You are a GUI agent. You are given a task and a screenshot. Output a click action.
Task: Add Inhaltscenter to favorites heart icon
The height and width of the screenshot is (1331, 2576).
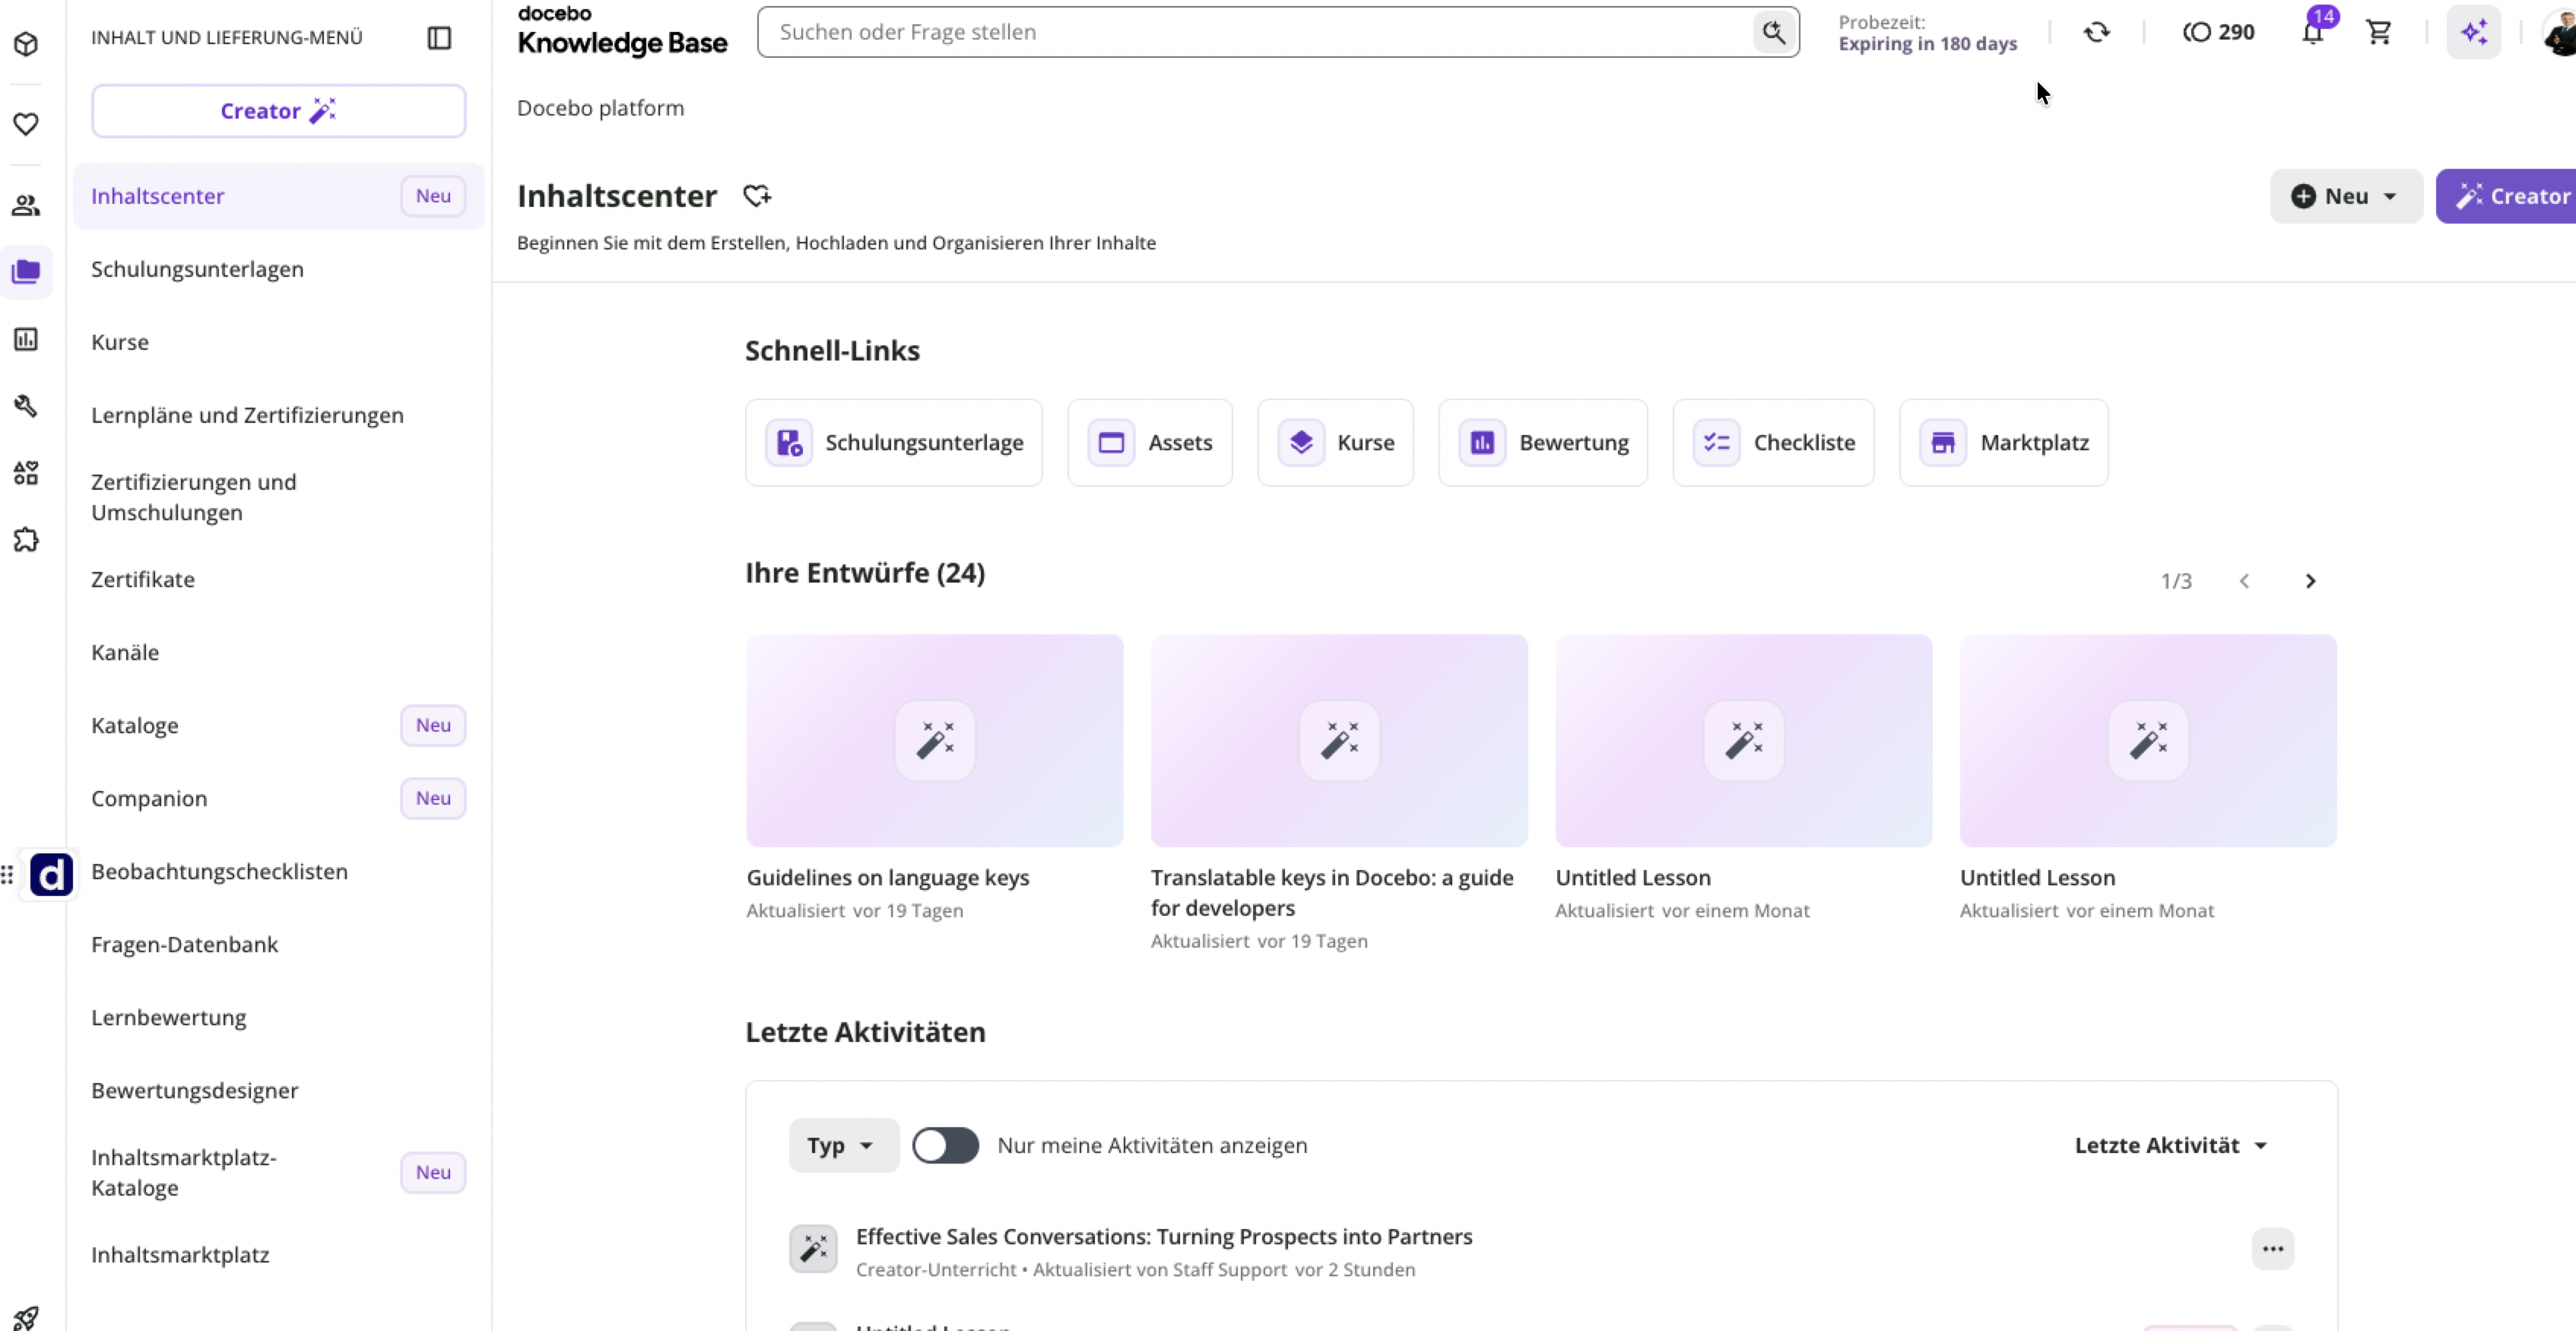pos(757,196)
